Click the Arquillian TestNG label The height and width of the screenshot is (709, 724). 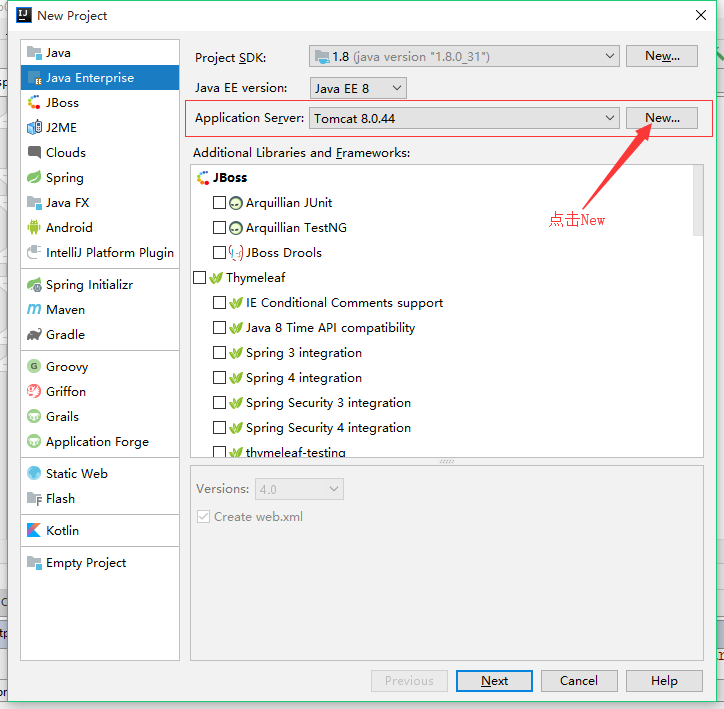(x=296, y=228)
